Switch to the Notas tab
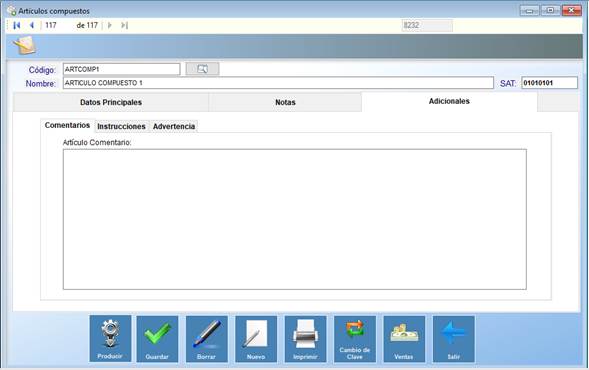Viewport: 589px width, 370px height. pos(285,102)
